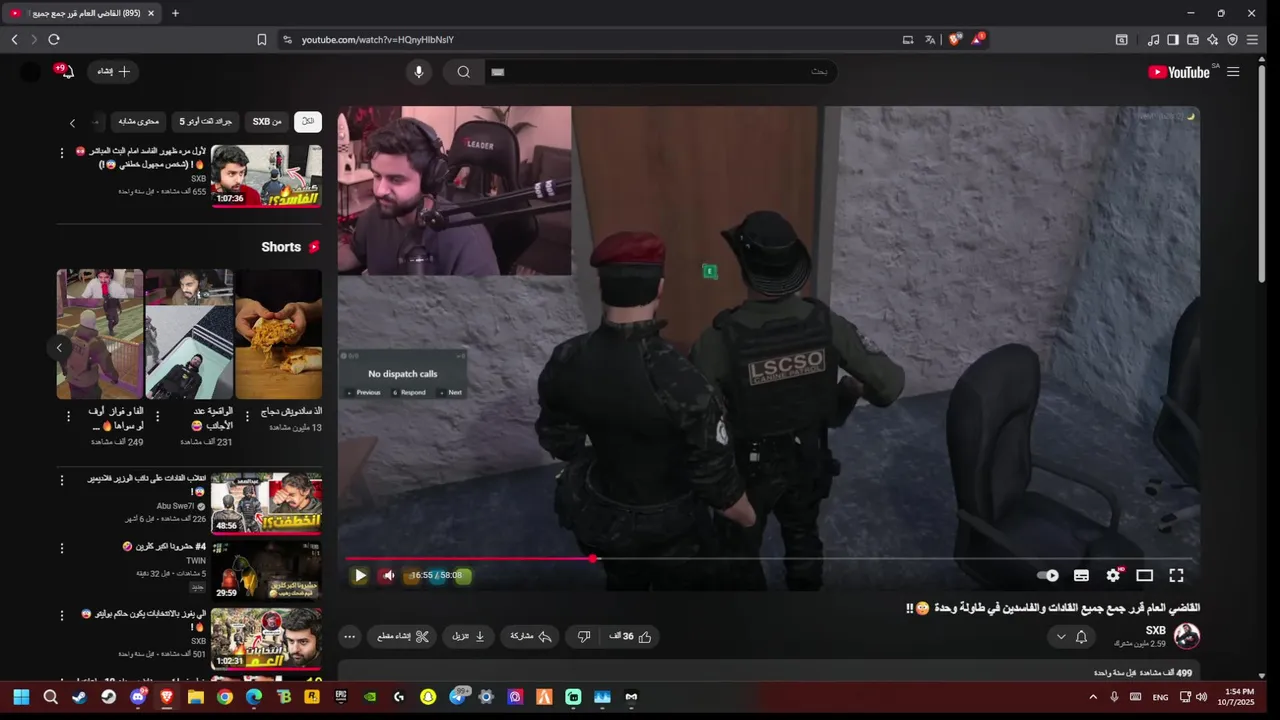Create a clip with the scissors button
The height and width of the screenshot is (720, 1280).
(403, 636)
